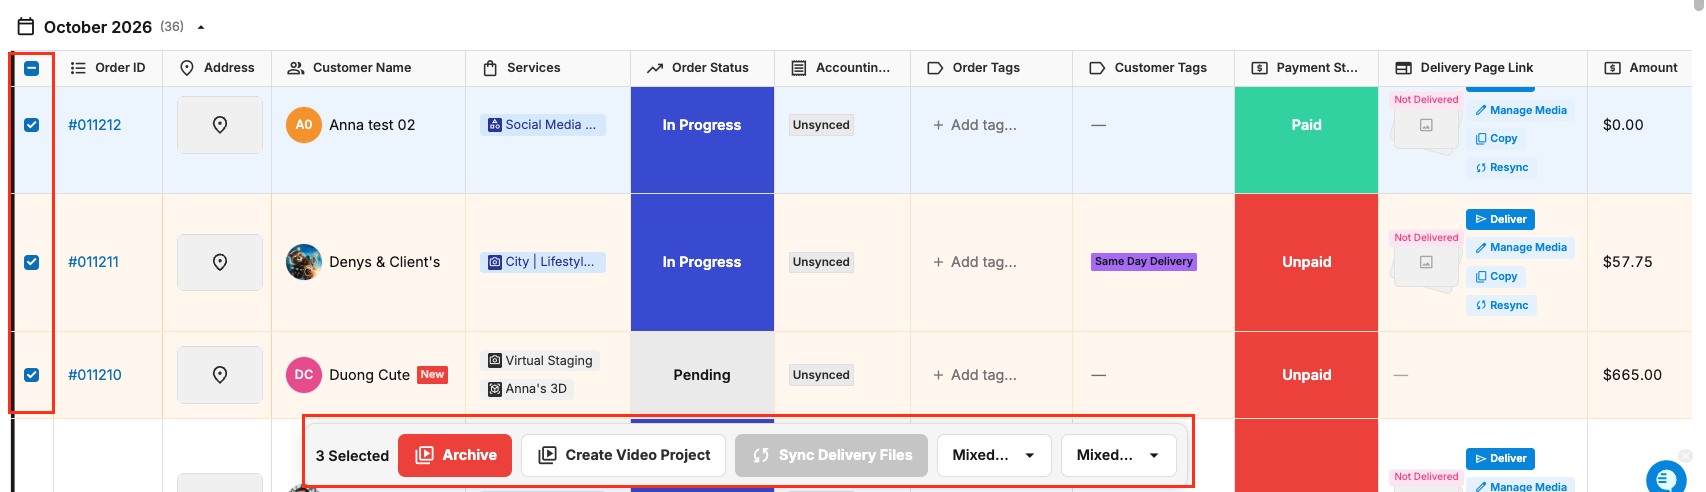
Task: Open address pin for Duong Cute
Action: (x=220, y=375)
